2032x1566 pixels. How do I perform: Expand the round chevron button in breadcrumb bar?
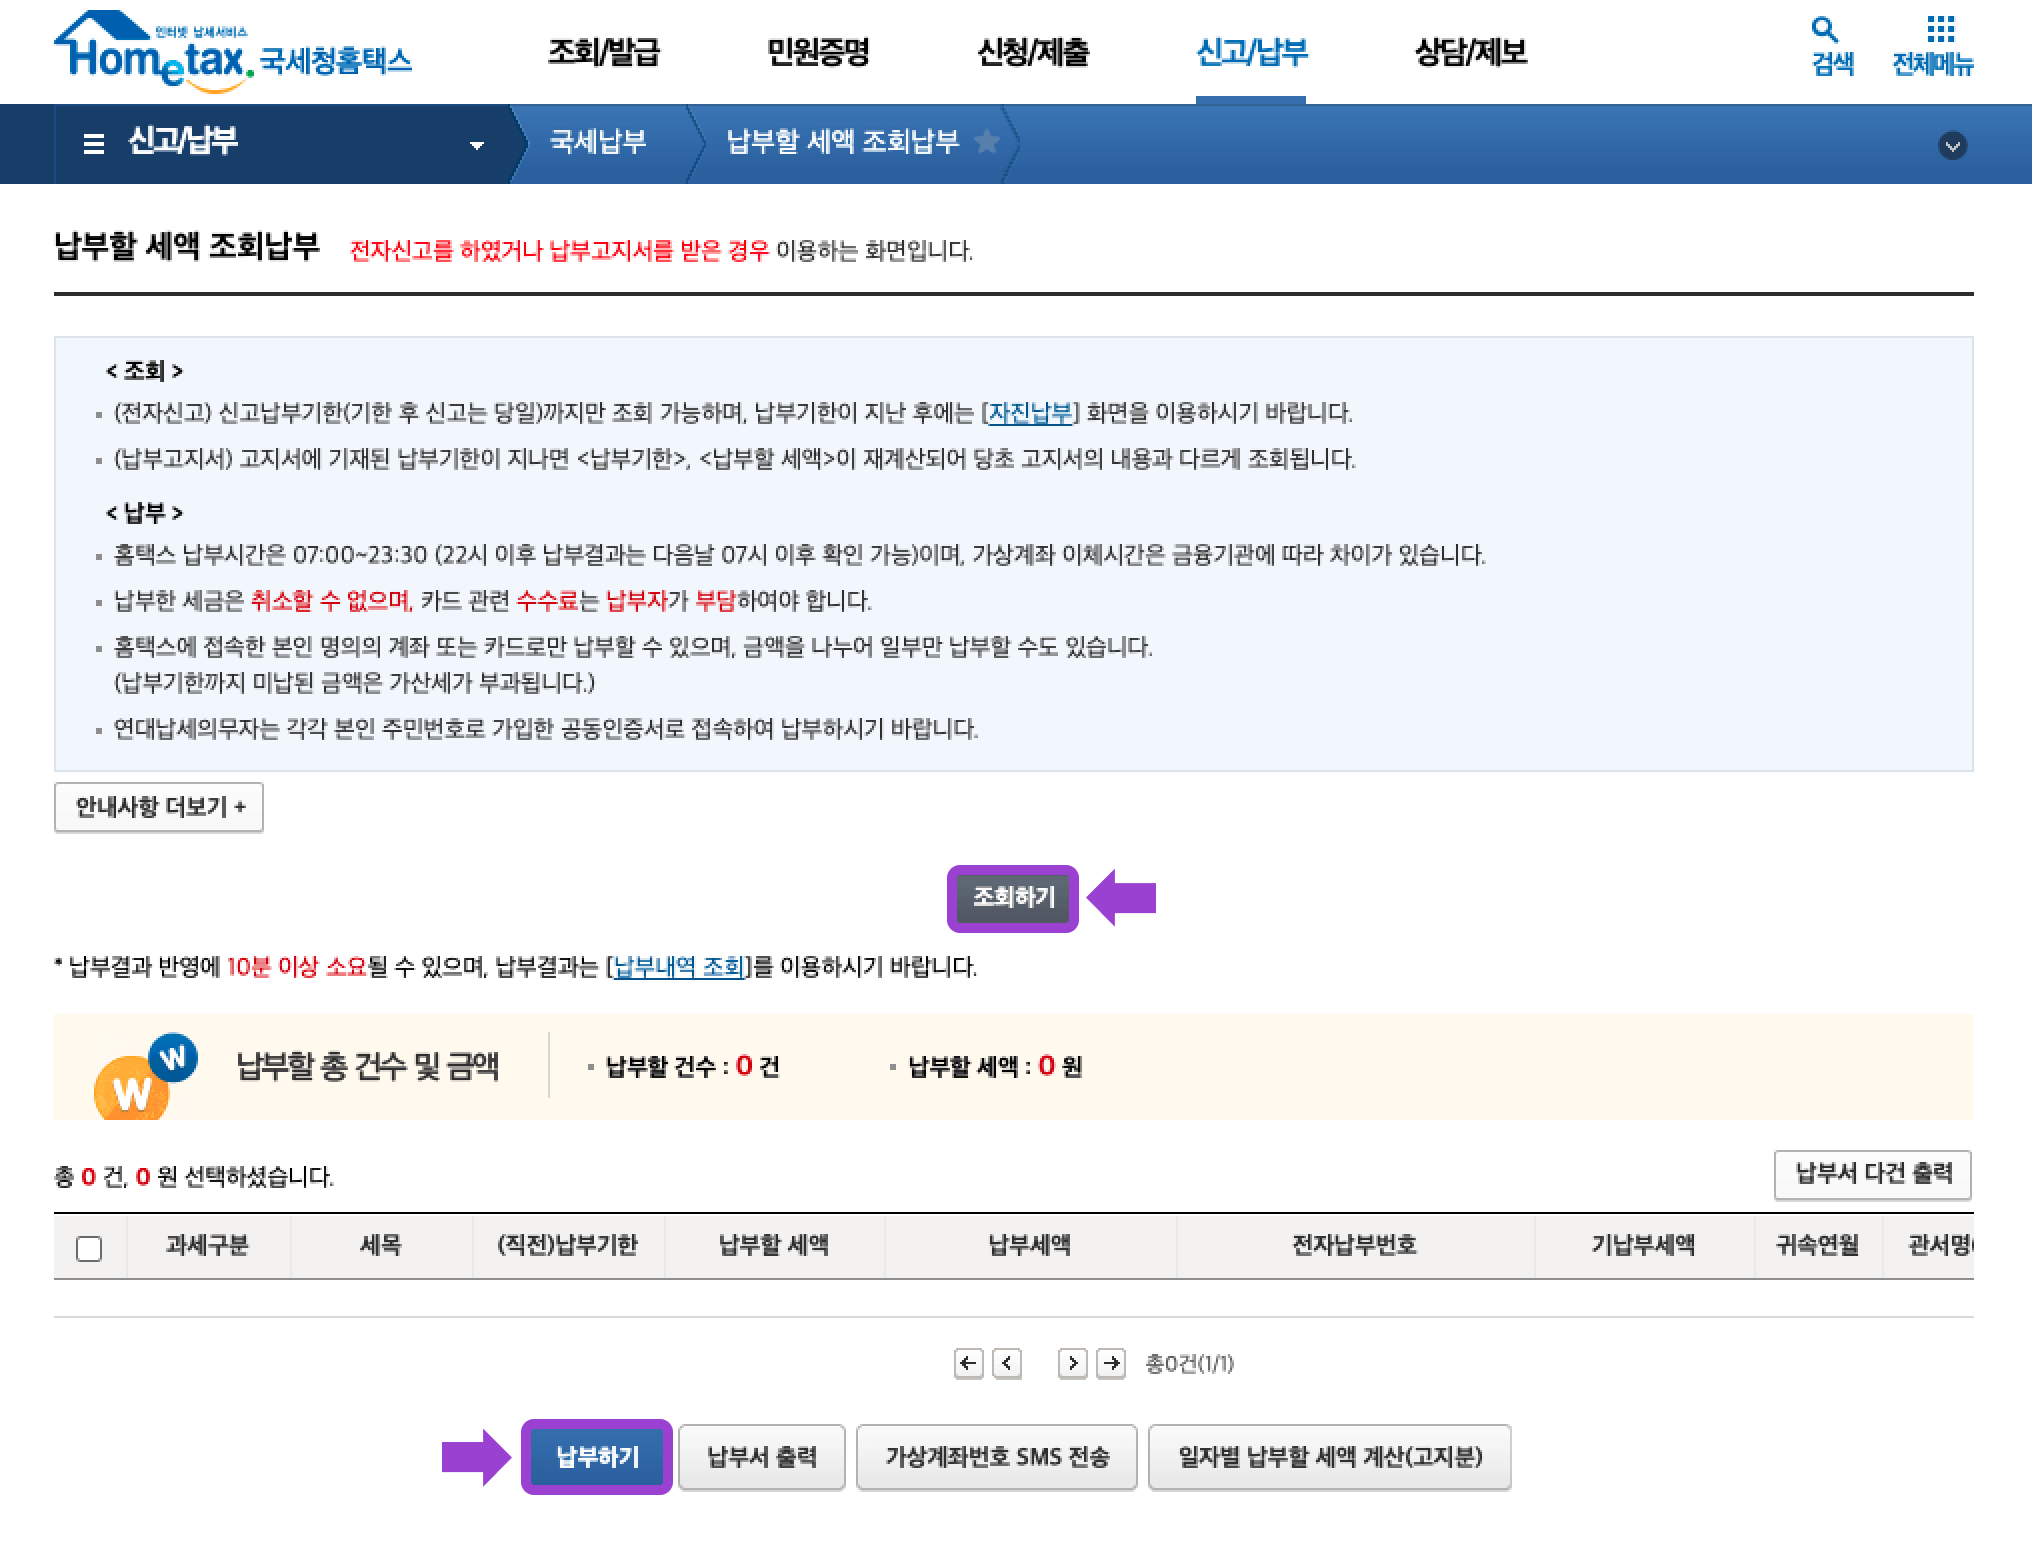click(1952, 146)
